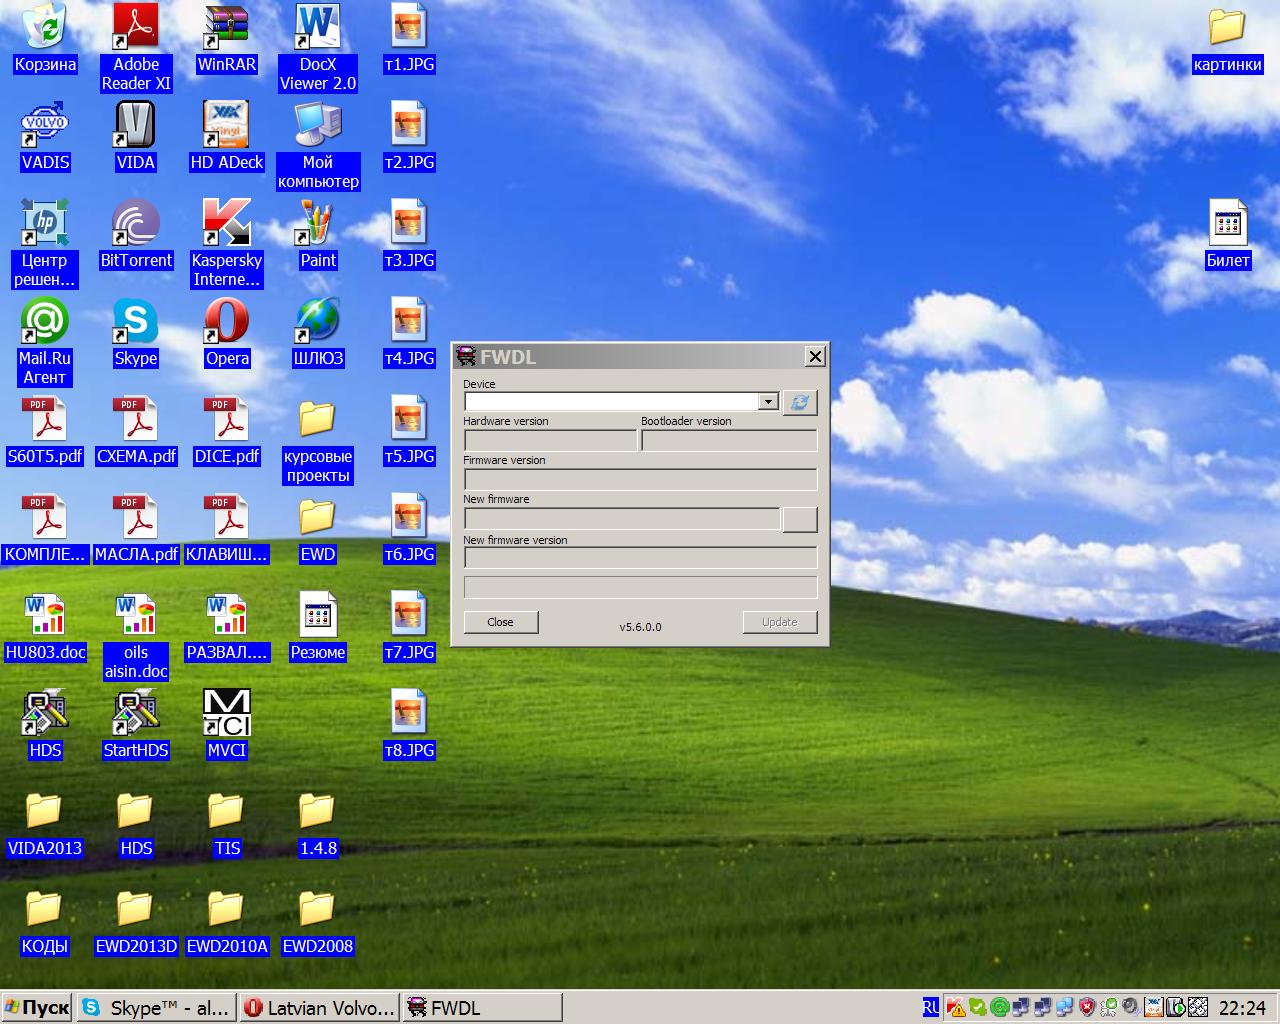Click the Update button
The width and height of the screenshot is (1280, 1024).
click(x=780, y=622)
